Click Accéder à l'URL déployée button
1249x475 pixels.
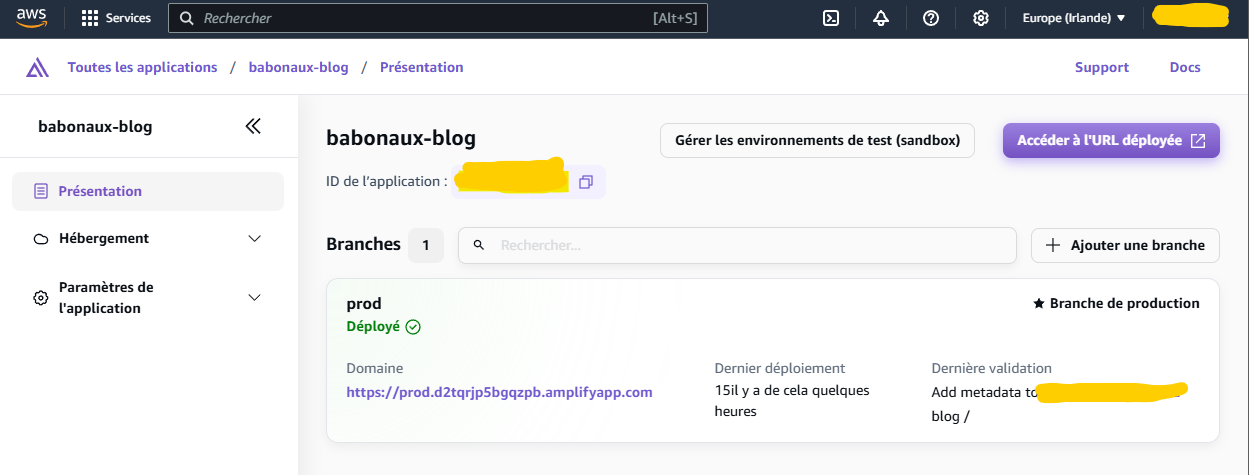coord(1111,141)
